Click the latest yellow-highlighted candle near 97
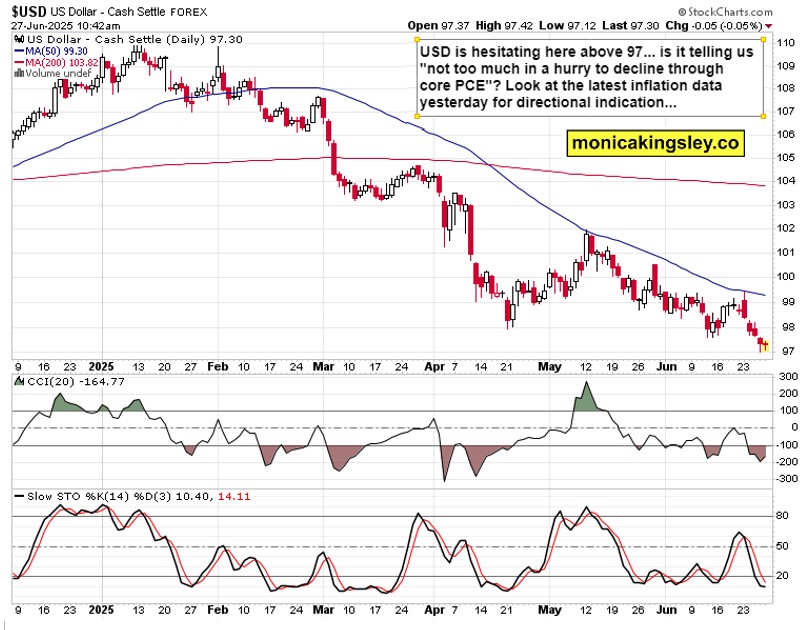Image resolution: width=803 pixels, height=630 pixels. (766, 346)
